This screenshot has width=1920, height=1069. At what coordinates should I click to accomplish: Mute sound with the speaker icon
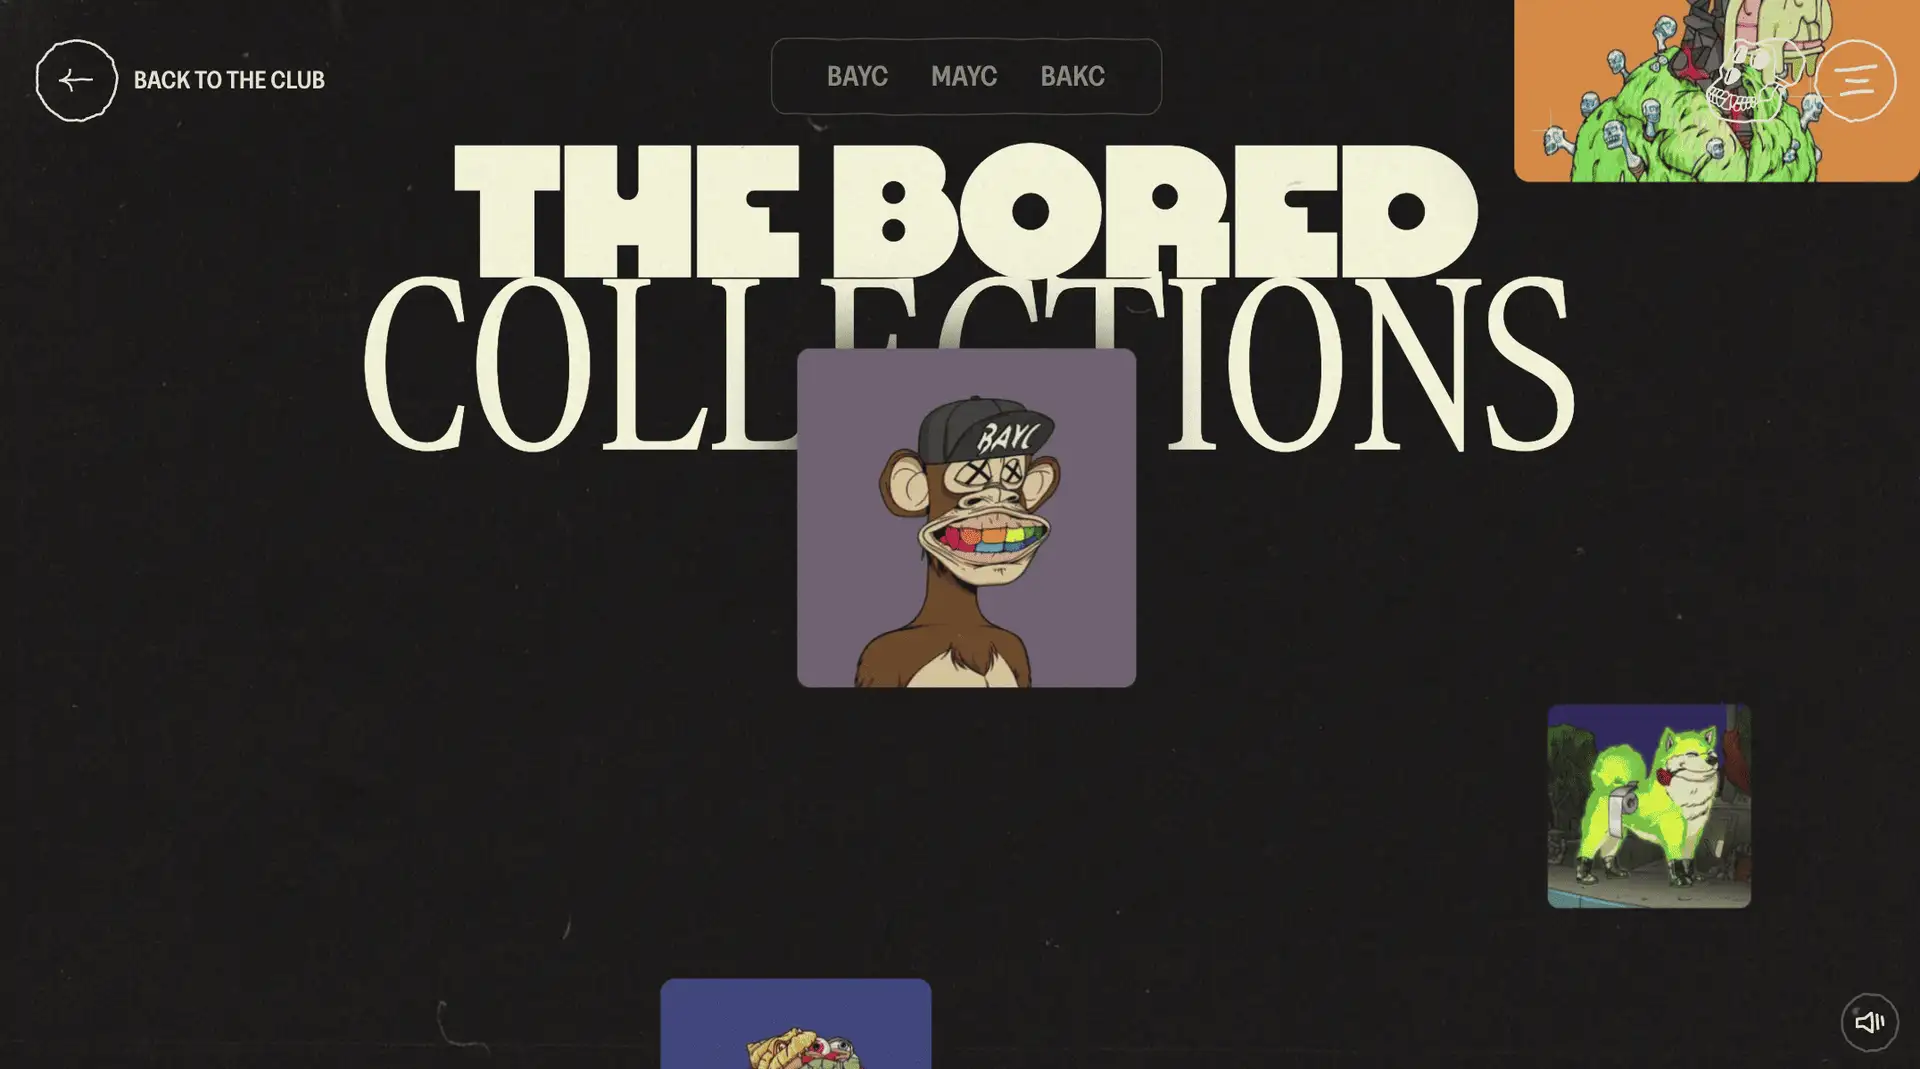1869,1022
